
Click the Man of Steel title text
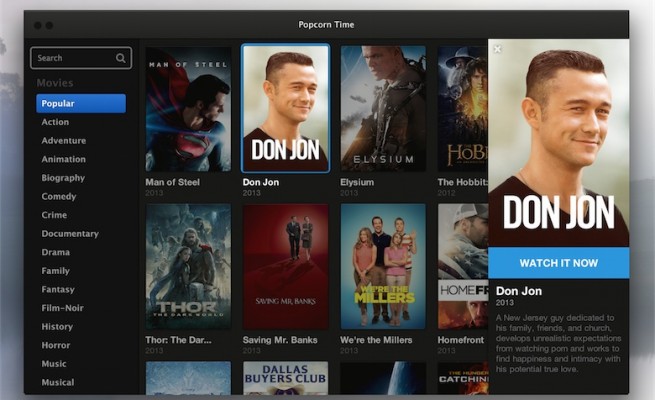(x=173, y=182)
